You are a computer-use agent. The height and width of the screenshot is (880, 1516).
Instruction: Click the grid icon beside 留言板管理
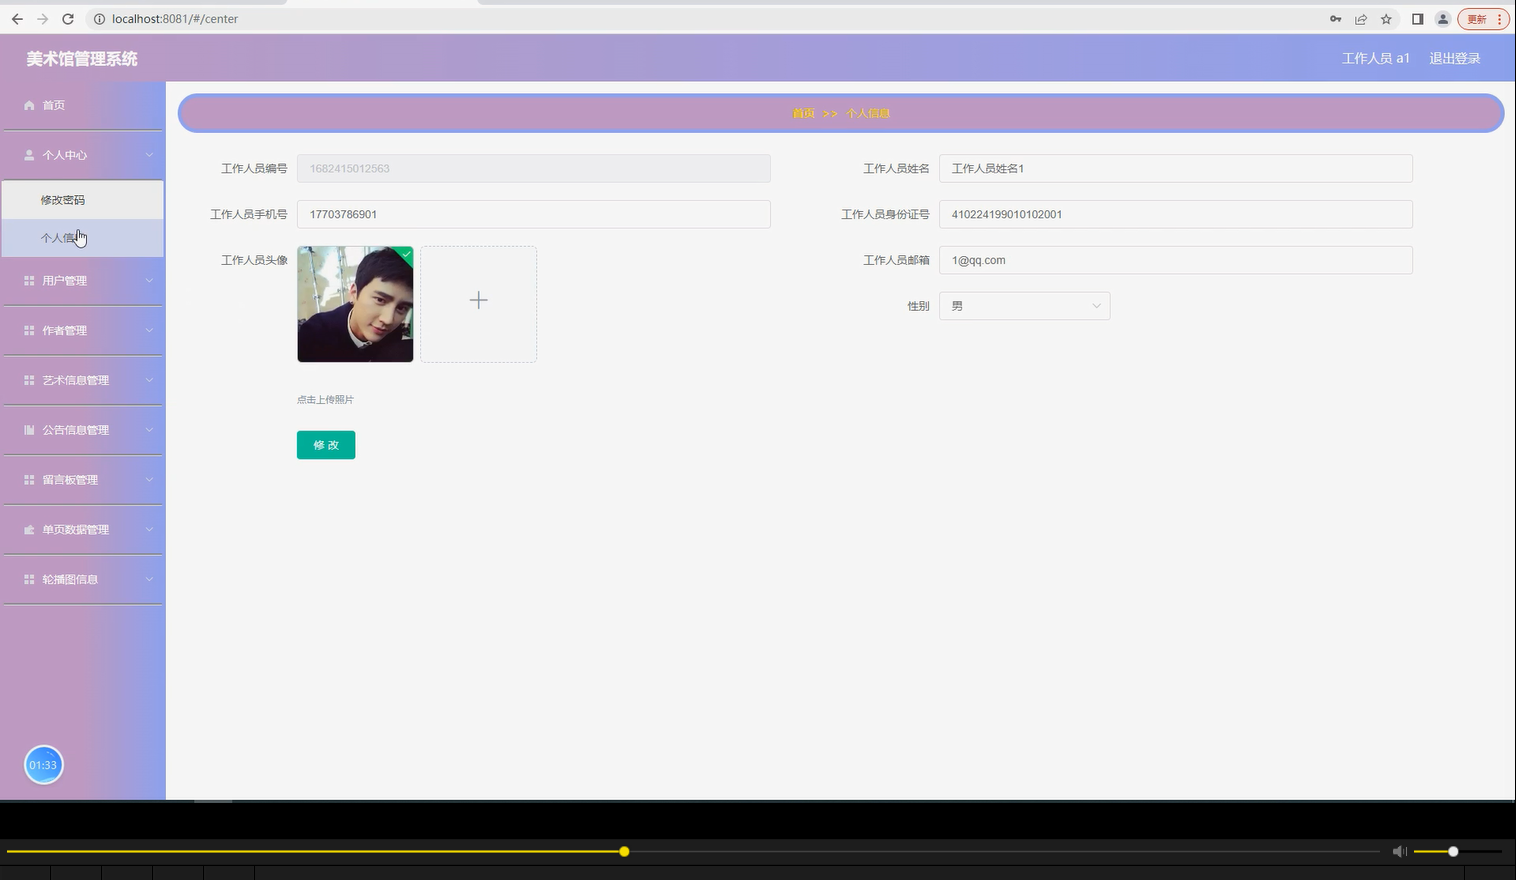29,480
